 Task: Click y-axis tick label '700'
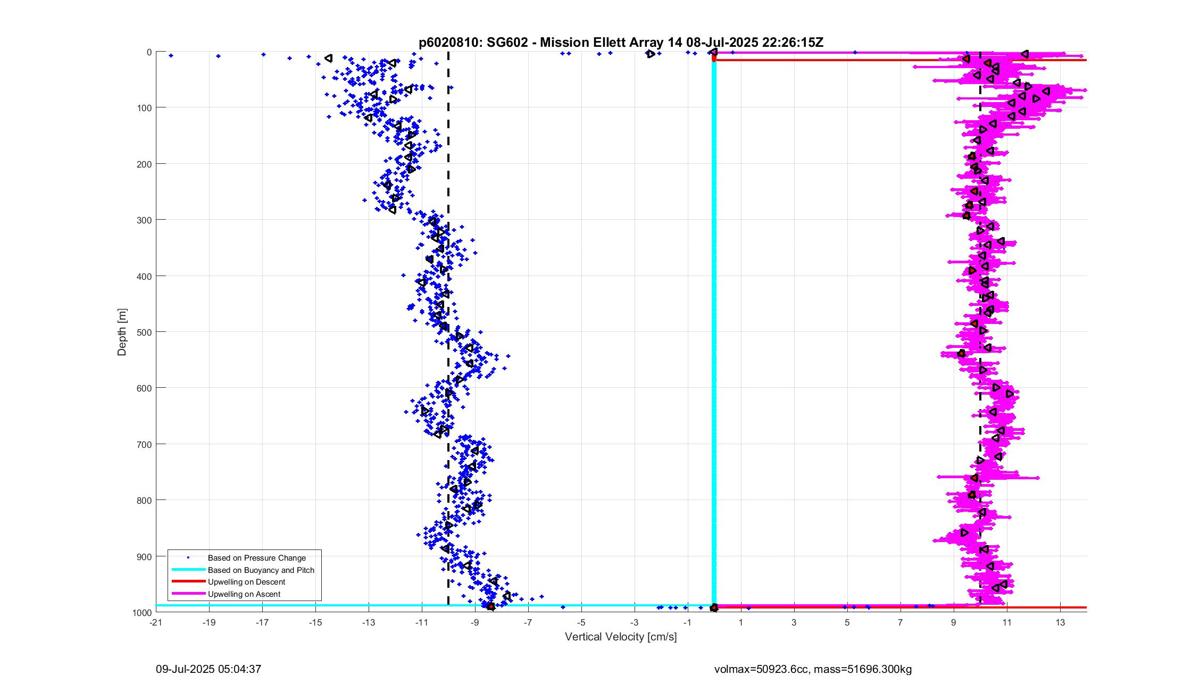pyautogui.click(x=143, y=444)
